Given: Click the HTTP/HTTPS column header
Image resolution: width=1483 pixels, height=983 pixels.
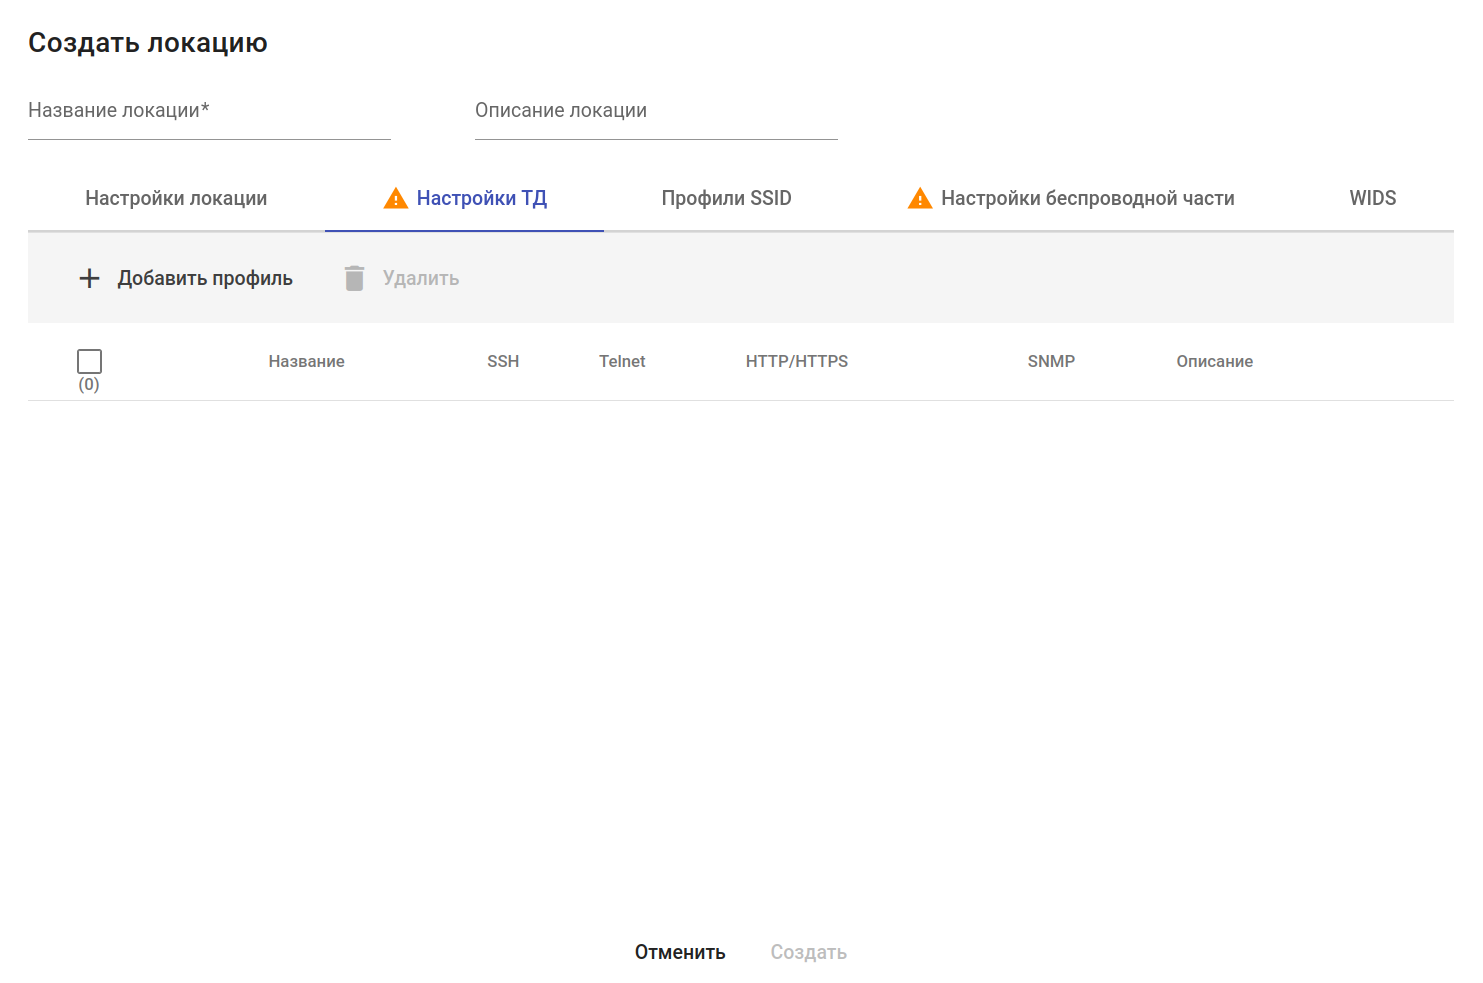Looking at the screenshot, I should (x=796, y=361).
